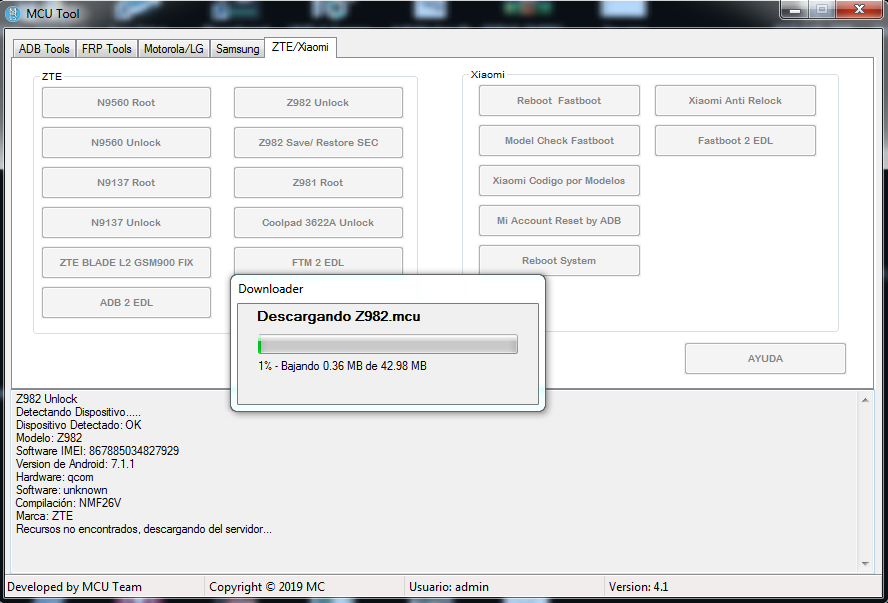Click Reboot Fastboot under Xiaomi
Image resolution: width=888 pixels, height=603 pixels.
[x=559, y=101]
